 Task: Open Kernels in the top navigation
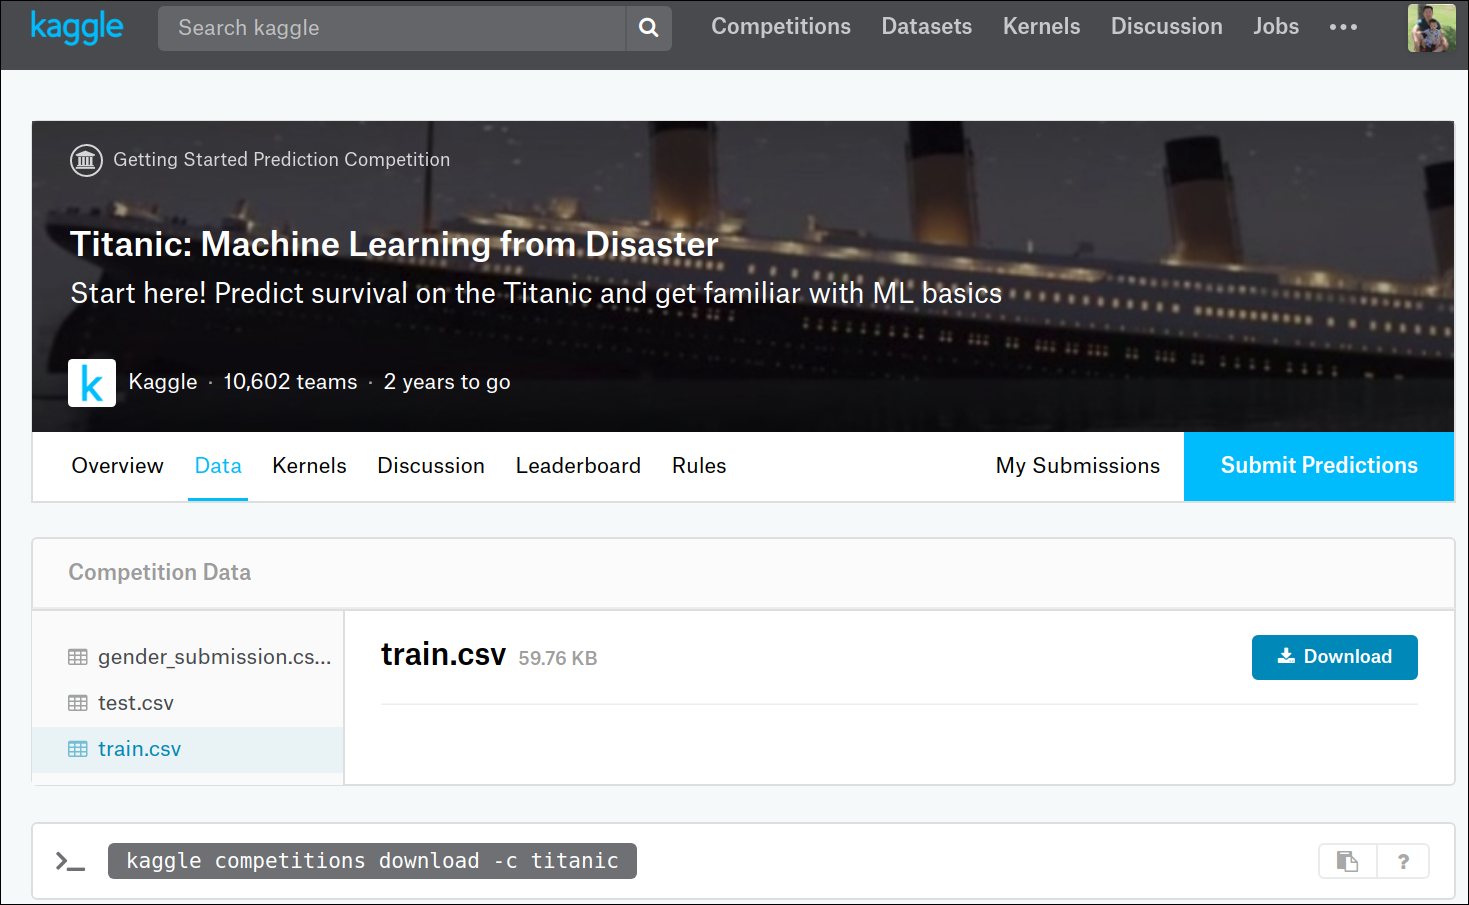(x=1042, y=27)
